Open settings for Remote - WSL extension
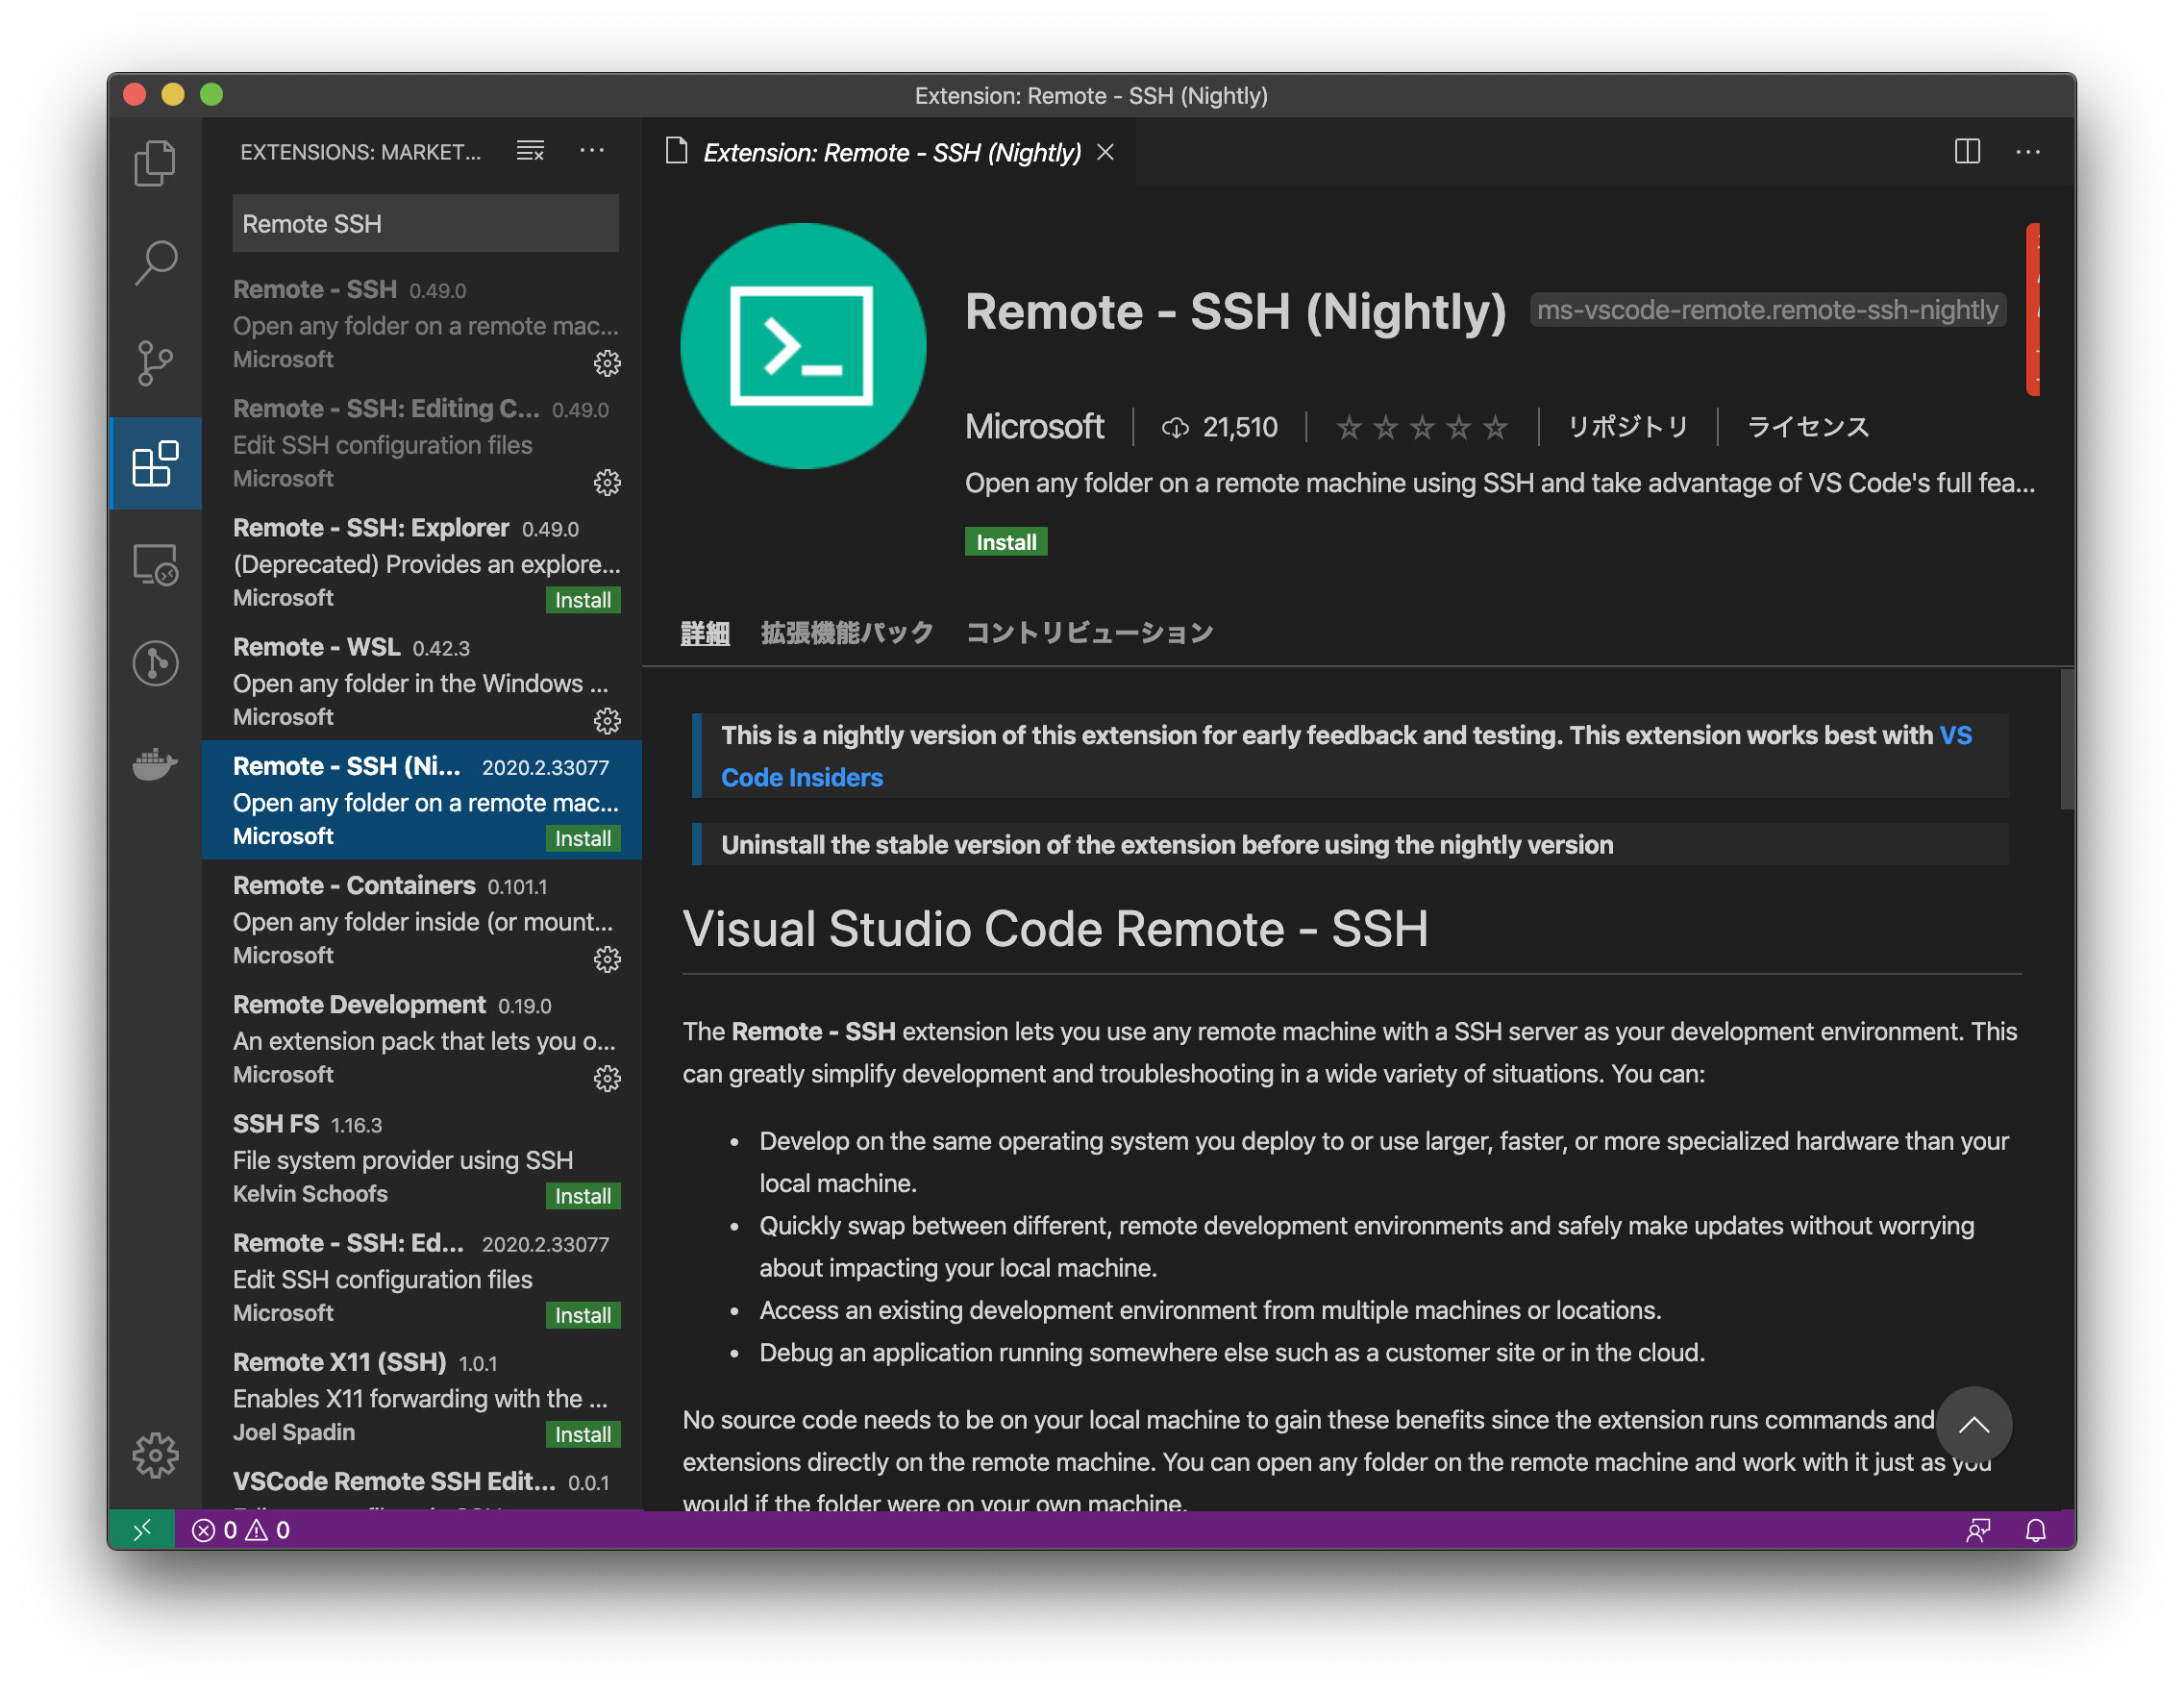2184x1692 pixels. click(607, 720)
